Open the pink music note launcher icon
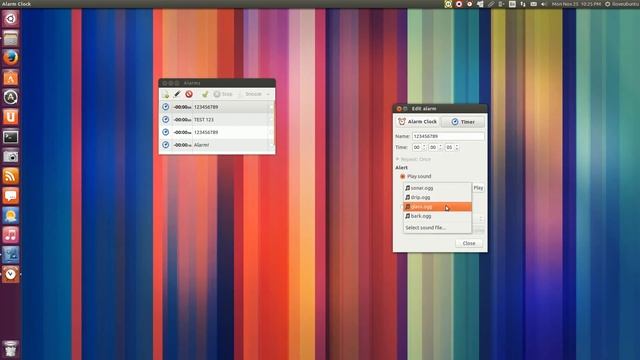This screenshot has height=360, width=640. coord(11,235)
